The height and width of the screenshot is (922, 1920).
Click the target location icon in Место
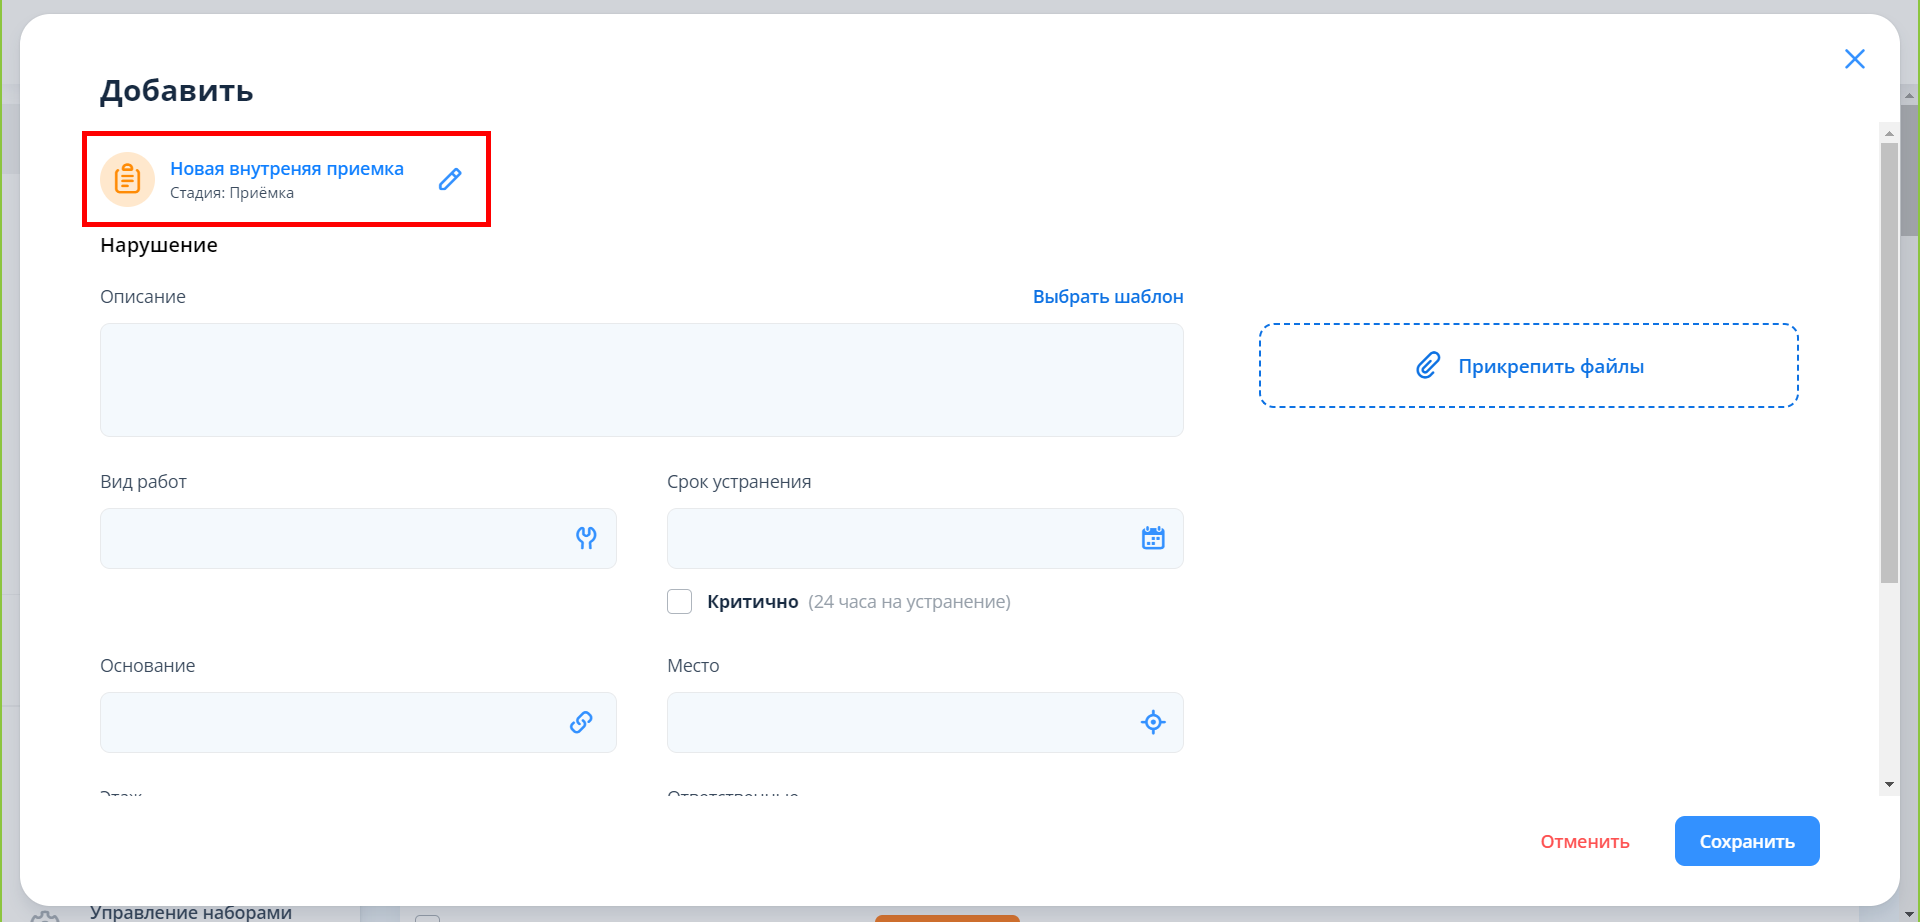[x=1153, y=722]
